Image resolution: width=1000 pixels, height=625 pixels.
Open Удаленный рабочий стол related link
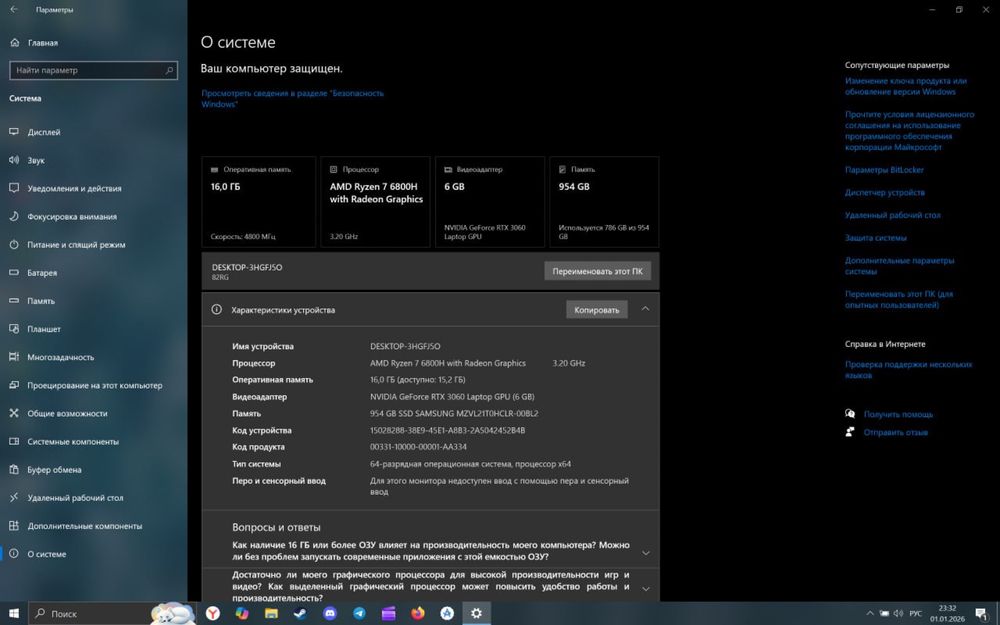pyautogui.click(x=892, y=215)
